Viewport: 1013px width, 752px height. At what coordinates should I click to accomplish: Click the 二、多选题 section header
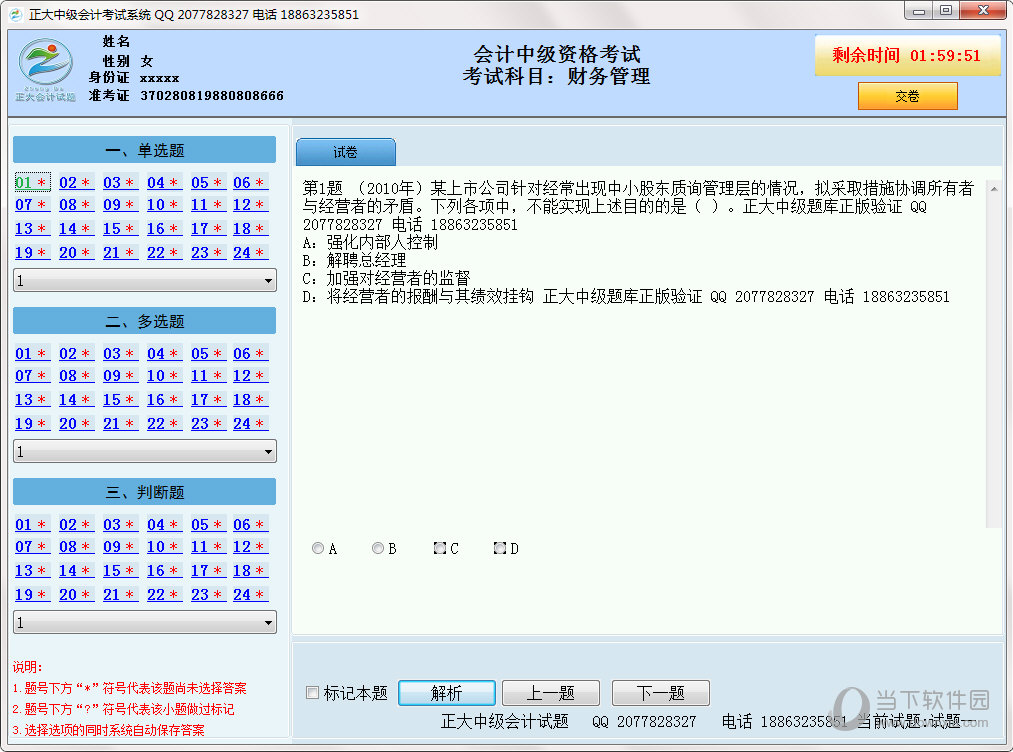coord(145,321)
